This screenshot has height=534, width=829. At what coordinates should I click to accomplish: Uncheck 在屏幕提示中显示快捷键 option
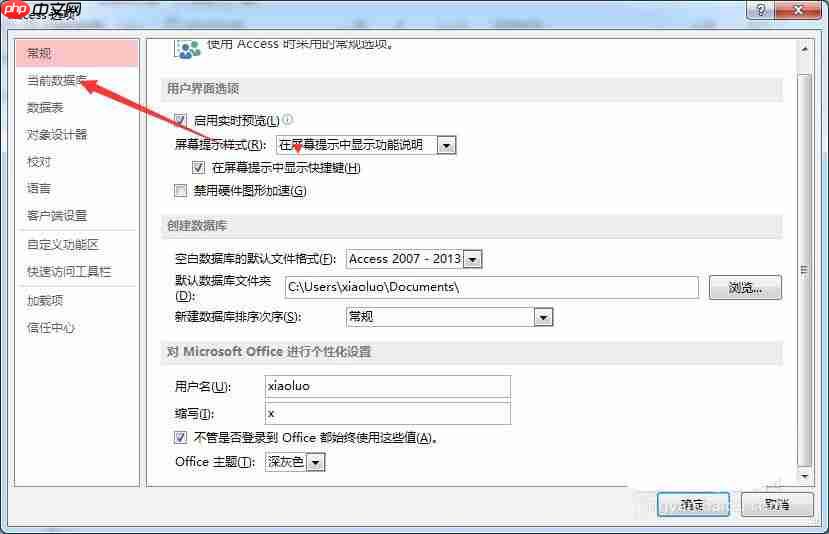click(x=198, y=168)
